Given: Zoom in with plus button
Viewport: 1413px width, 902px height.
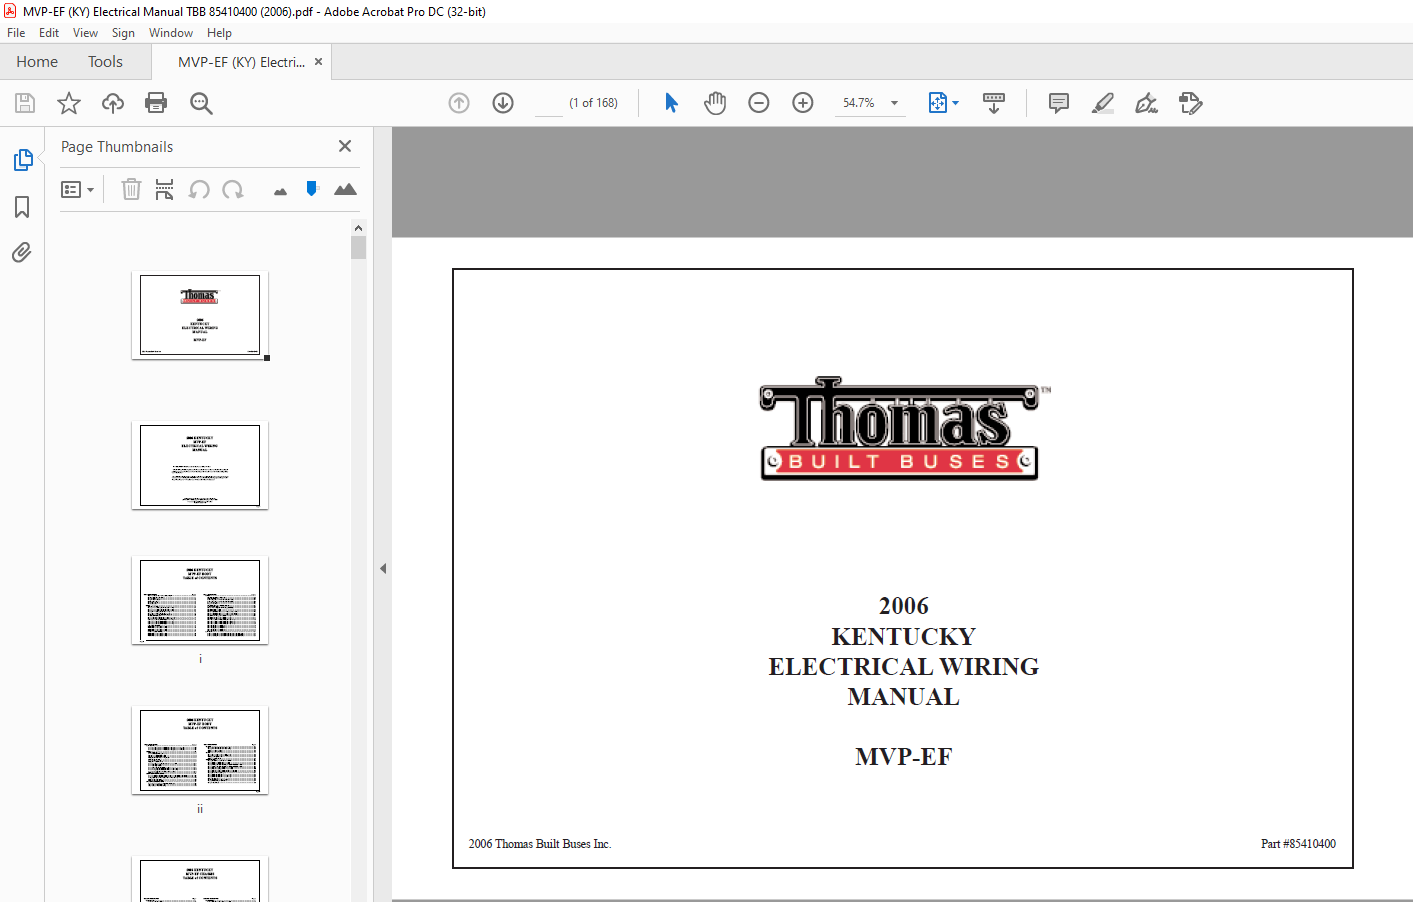Looking at the screenshot, I should (803, 103).
